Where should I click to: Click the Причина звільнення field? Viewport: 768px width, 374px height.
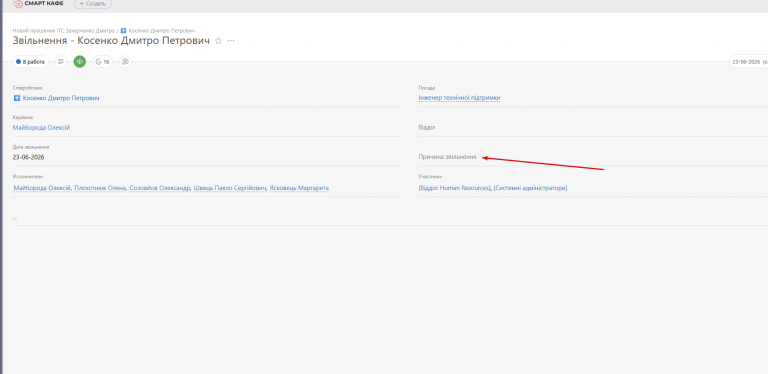(x=593, y=157)
